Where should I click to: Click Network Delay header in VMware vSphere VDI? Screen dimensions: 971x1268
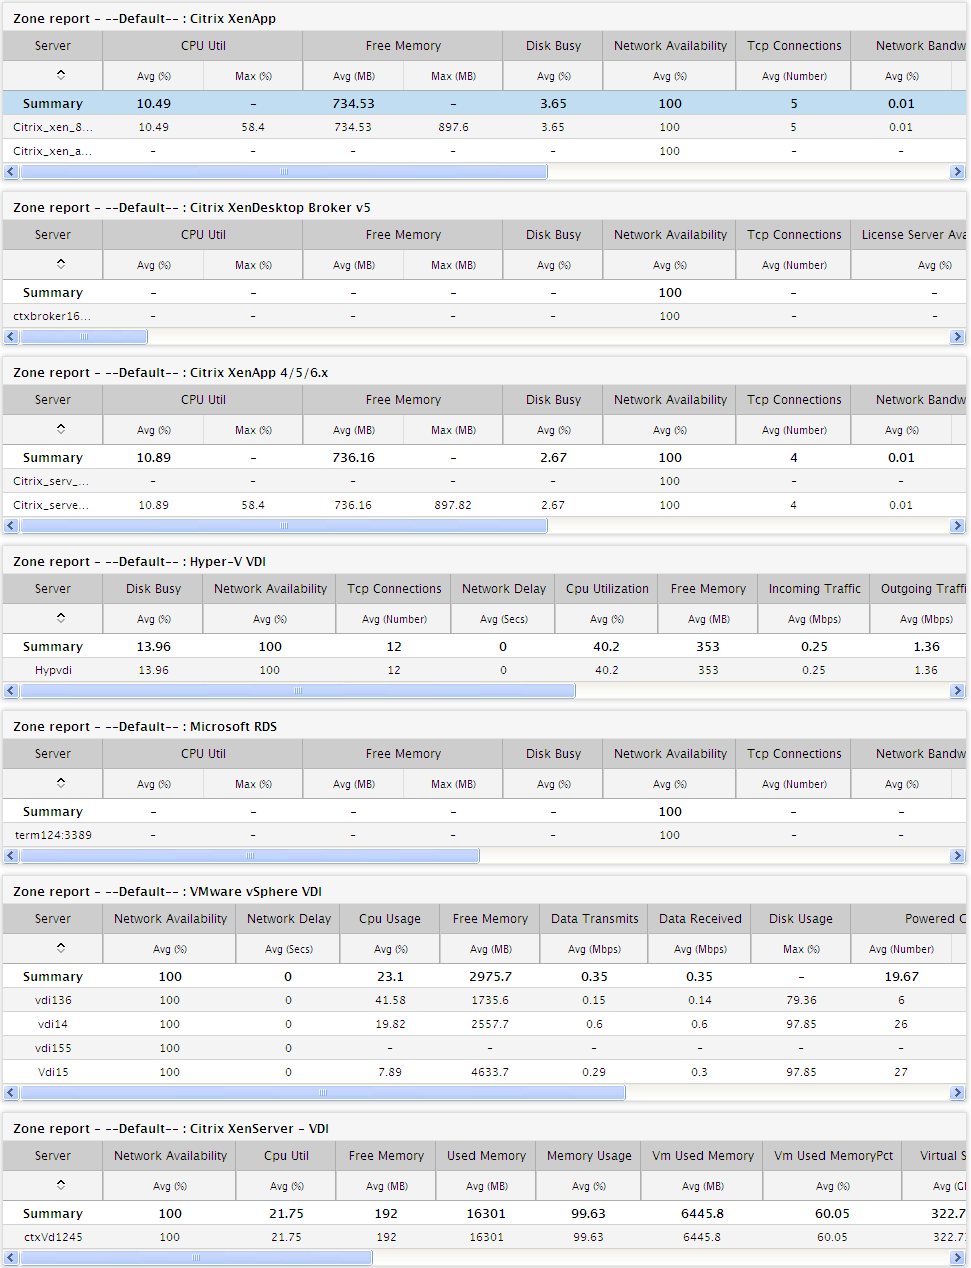(288, 919)
